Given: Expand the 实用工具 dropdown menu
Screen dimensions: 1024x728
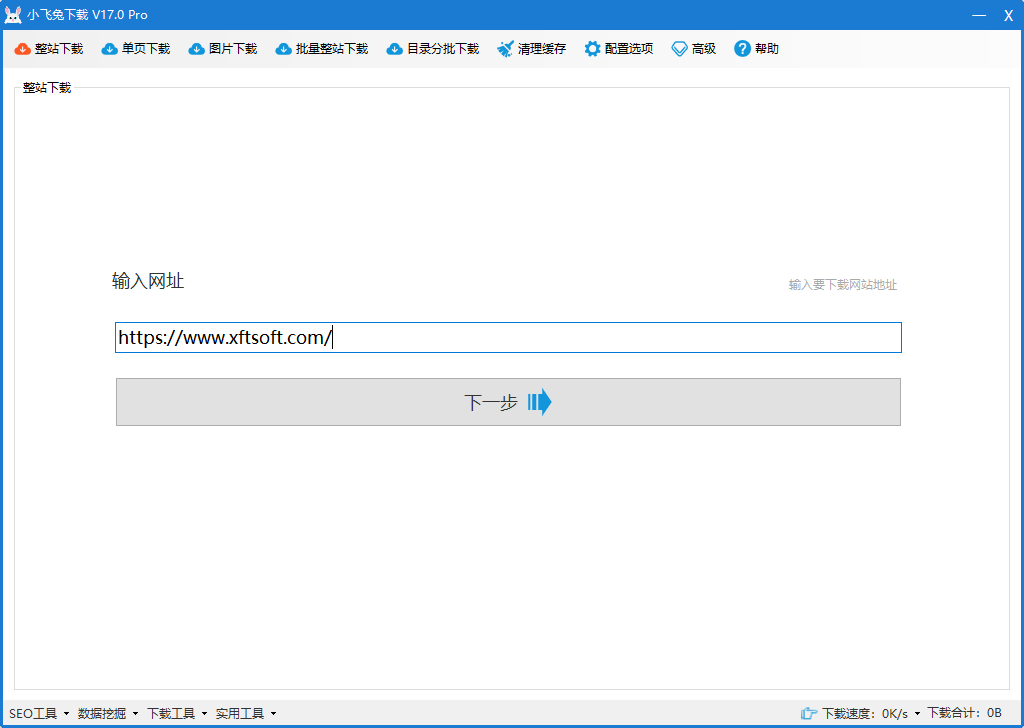Looking at the screenshot, I should click(246, 713).
